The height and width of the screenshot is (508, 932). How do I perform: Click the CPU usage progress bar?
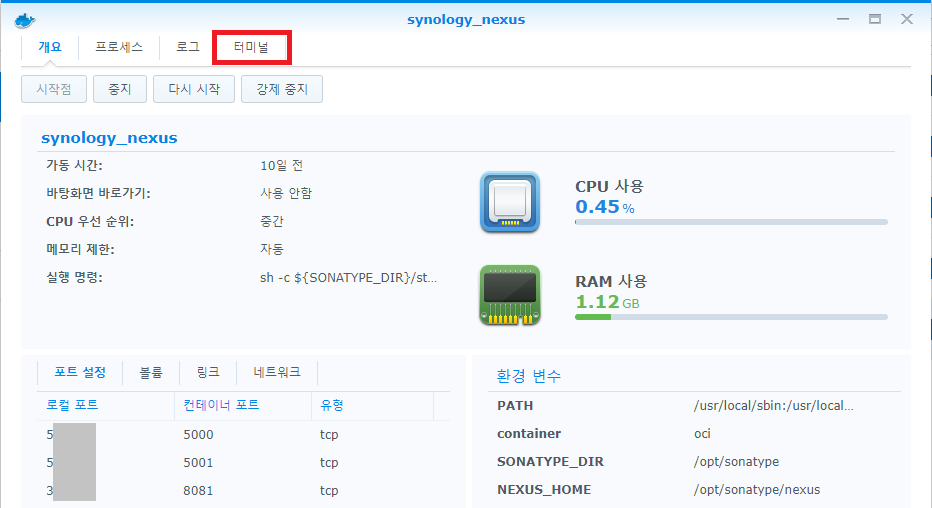[x=731, y=222]
